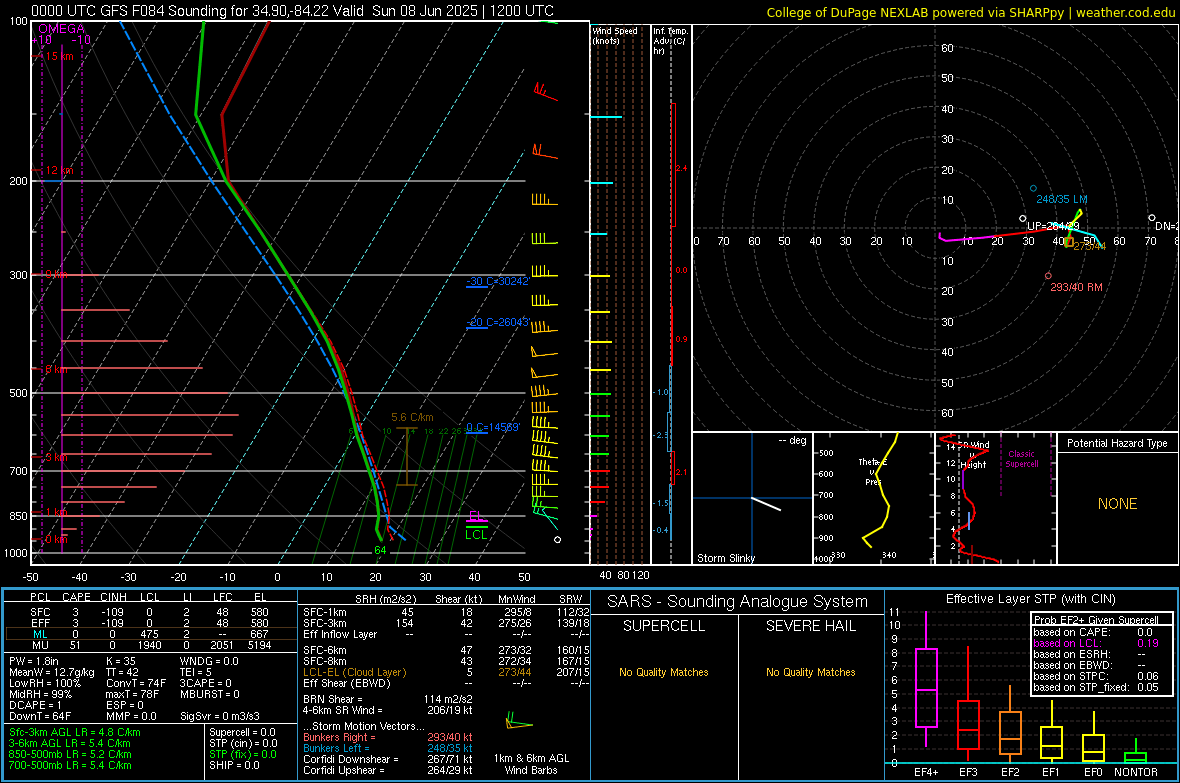The width and height of the screenshot is (1180, 783).
Task: Click the Theta-E v. Pres inset label
Action: pyautogui.click(x=873, y=471)
